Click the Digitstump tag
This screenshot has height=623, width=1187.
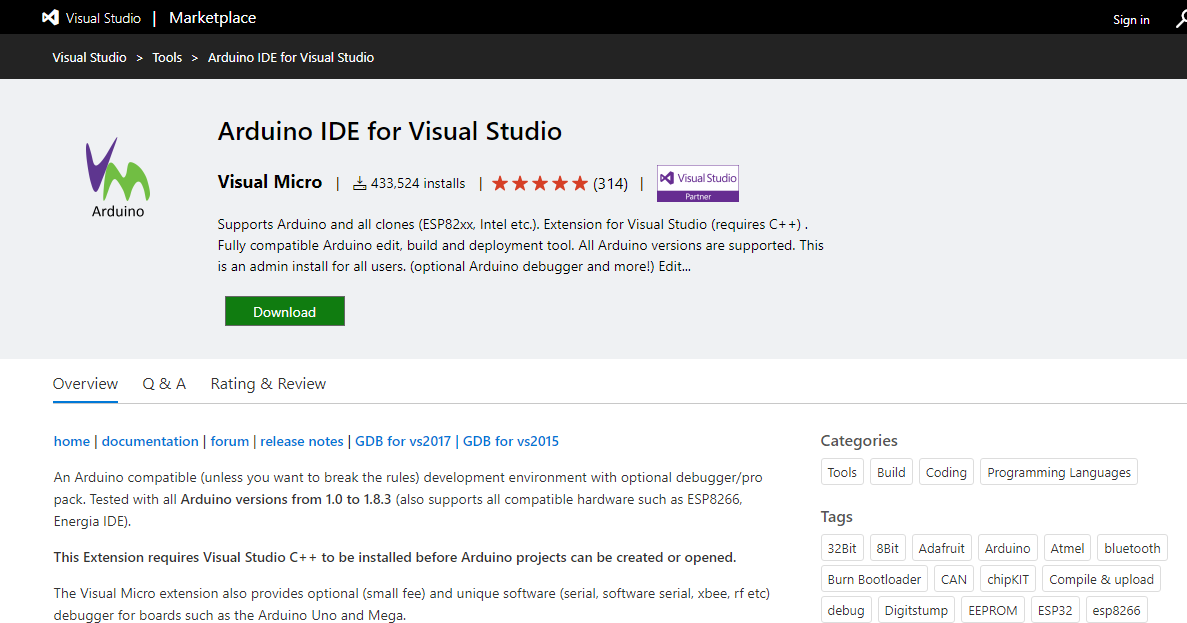916,610
